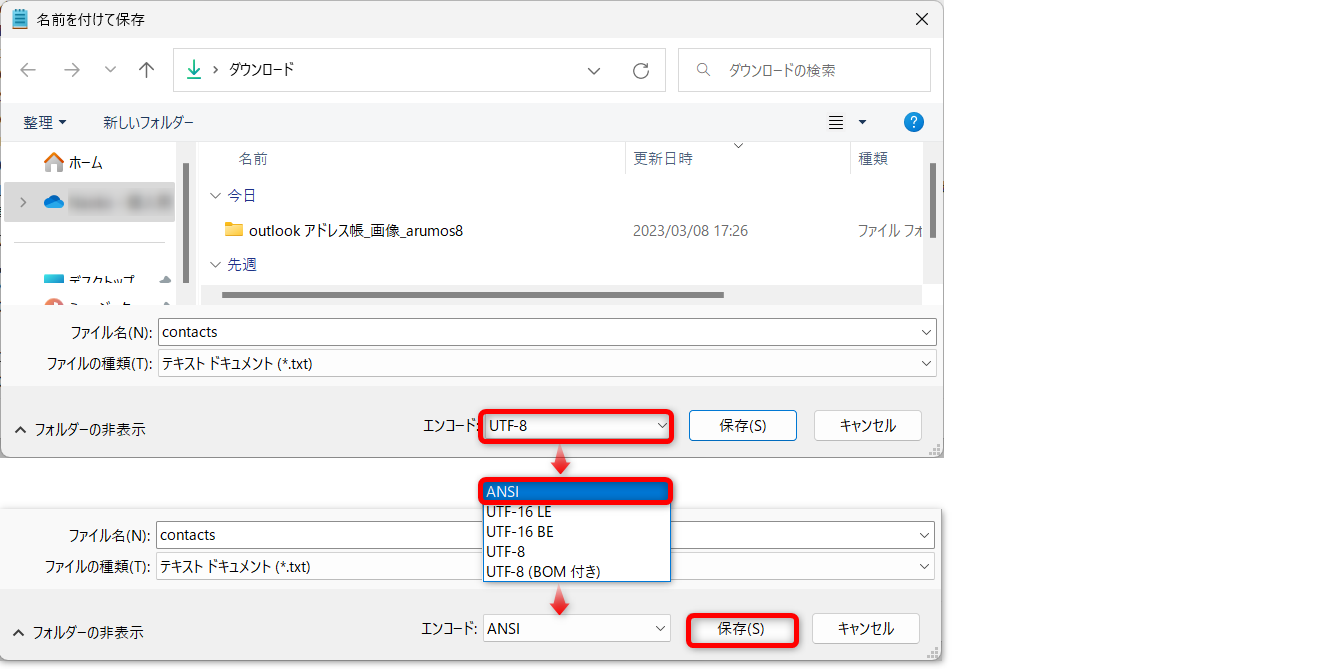This screenshot has height=669, width=1344.
Task: Click the Forward navigation arrow
Action: pos(71,70)
